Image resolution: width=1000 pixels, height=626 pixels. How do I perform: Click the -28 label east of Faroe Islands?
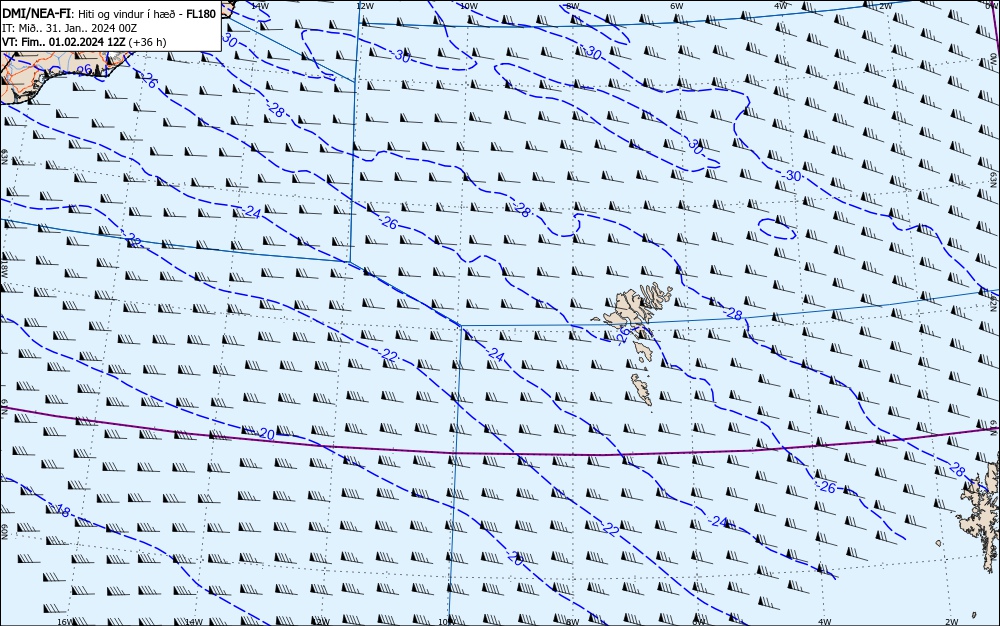click(x=733, y=314)
